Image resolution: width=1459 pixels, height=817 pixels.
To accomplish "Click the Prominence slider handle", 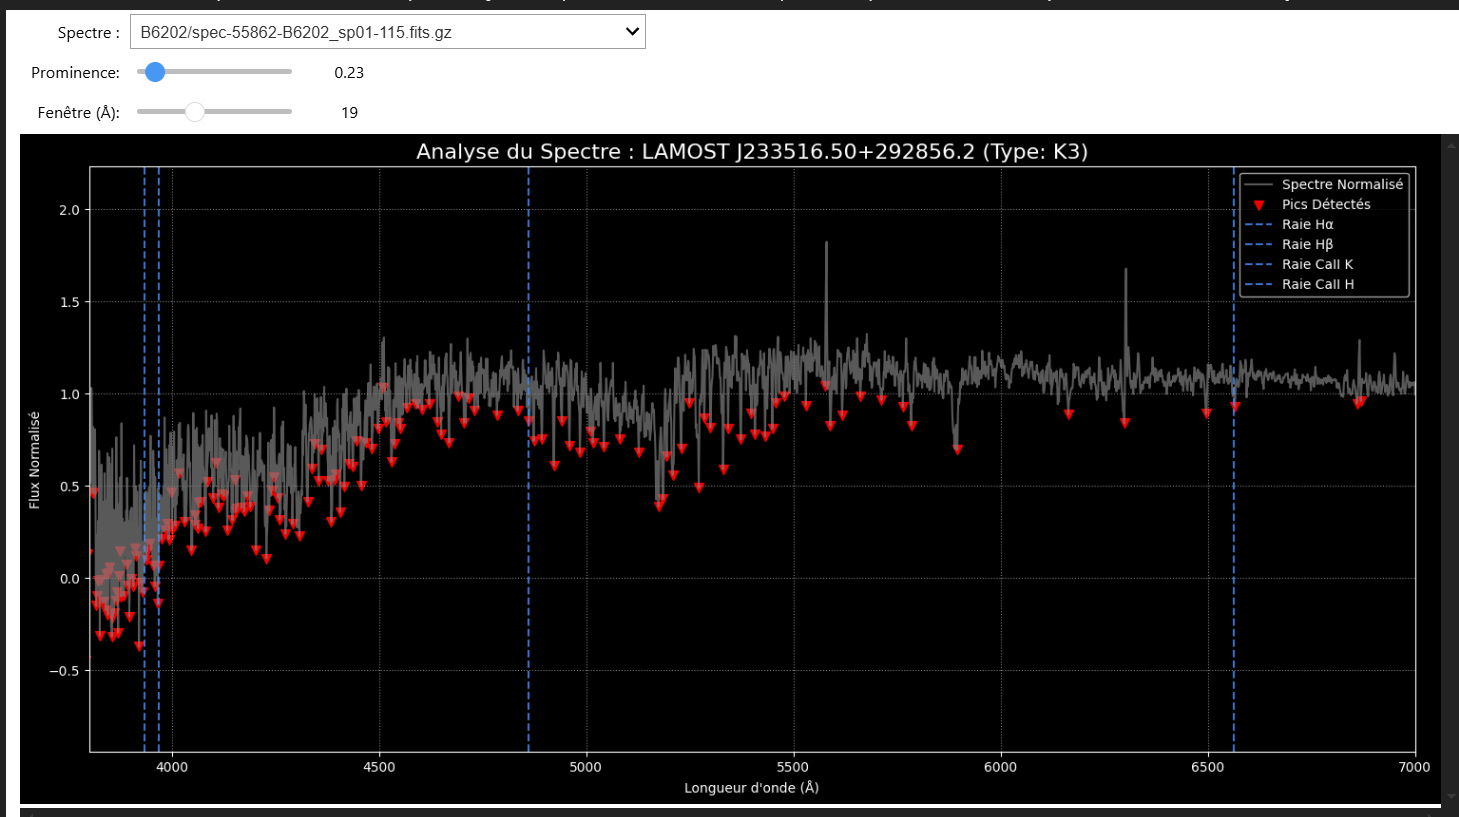I will tap(155, 72).
